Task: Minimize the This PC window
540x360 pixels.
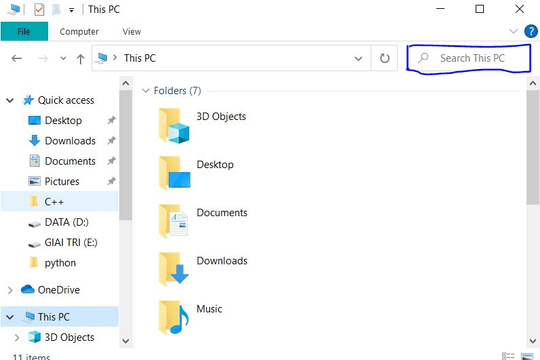Action: point(440,9)
